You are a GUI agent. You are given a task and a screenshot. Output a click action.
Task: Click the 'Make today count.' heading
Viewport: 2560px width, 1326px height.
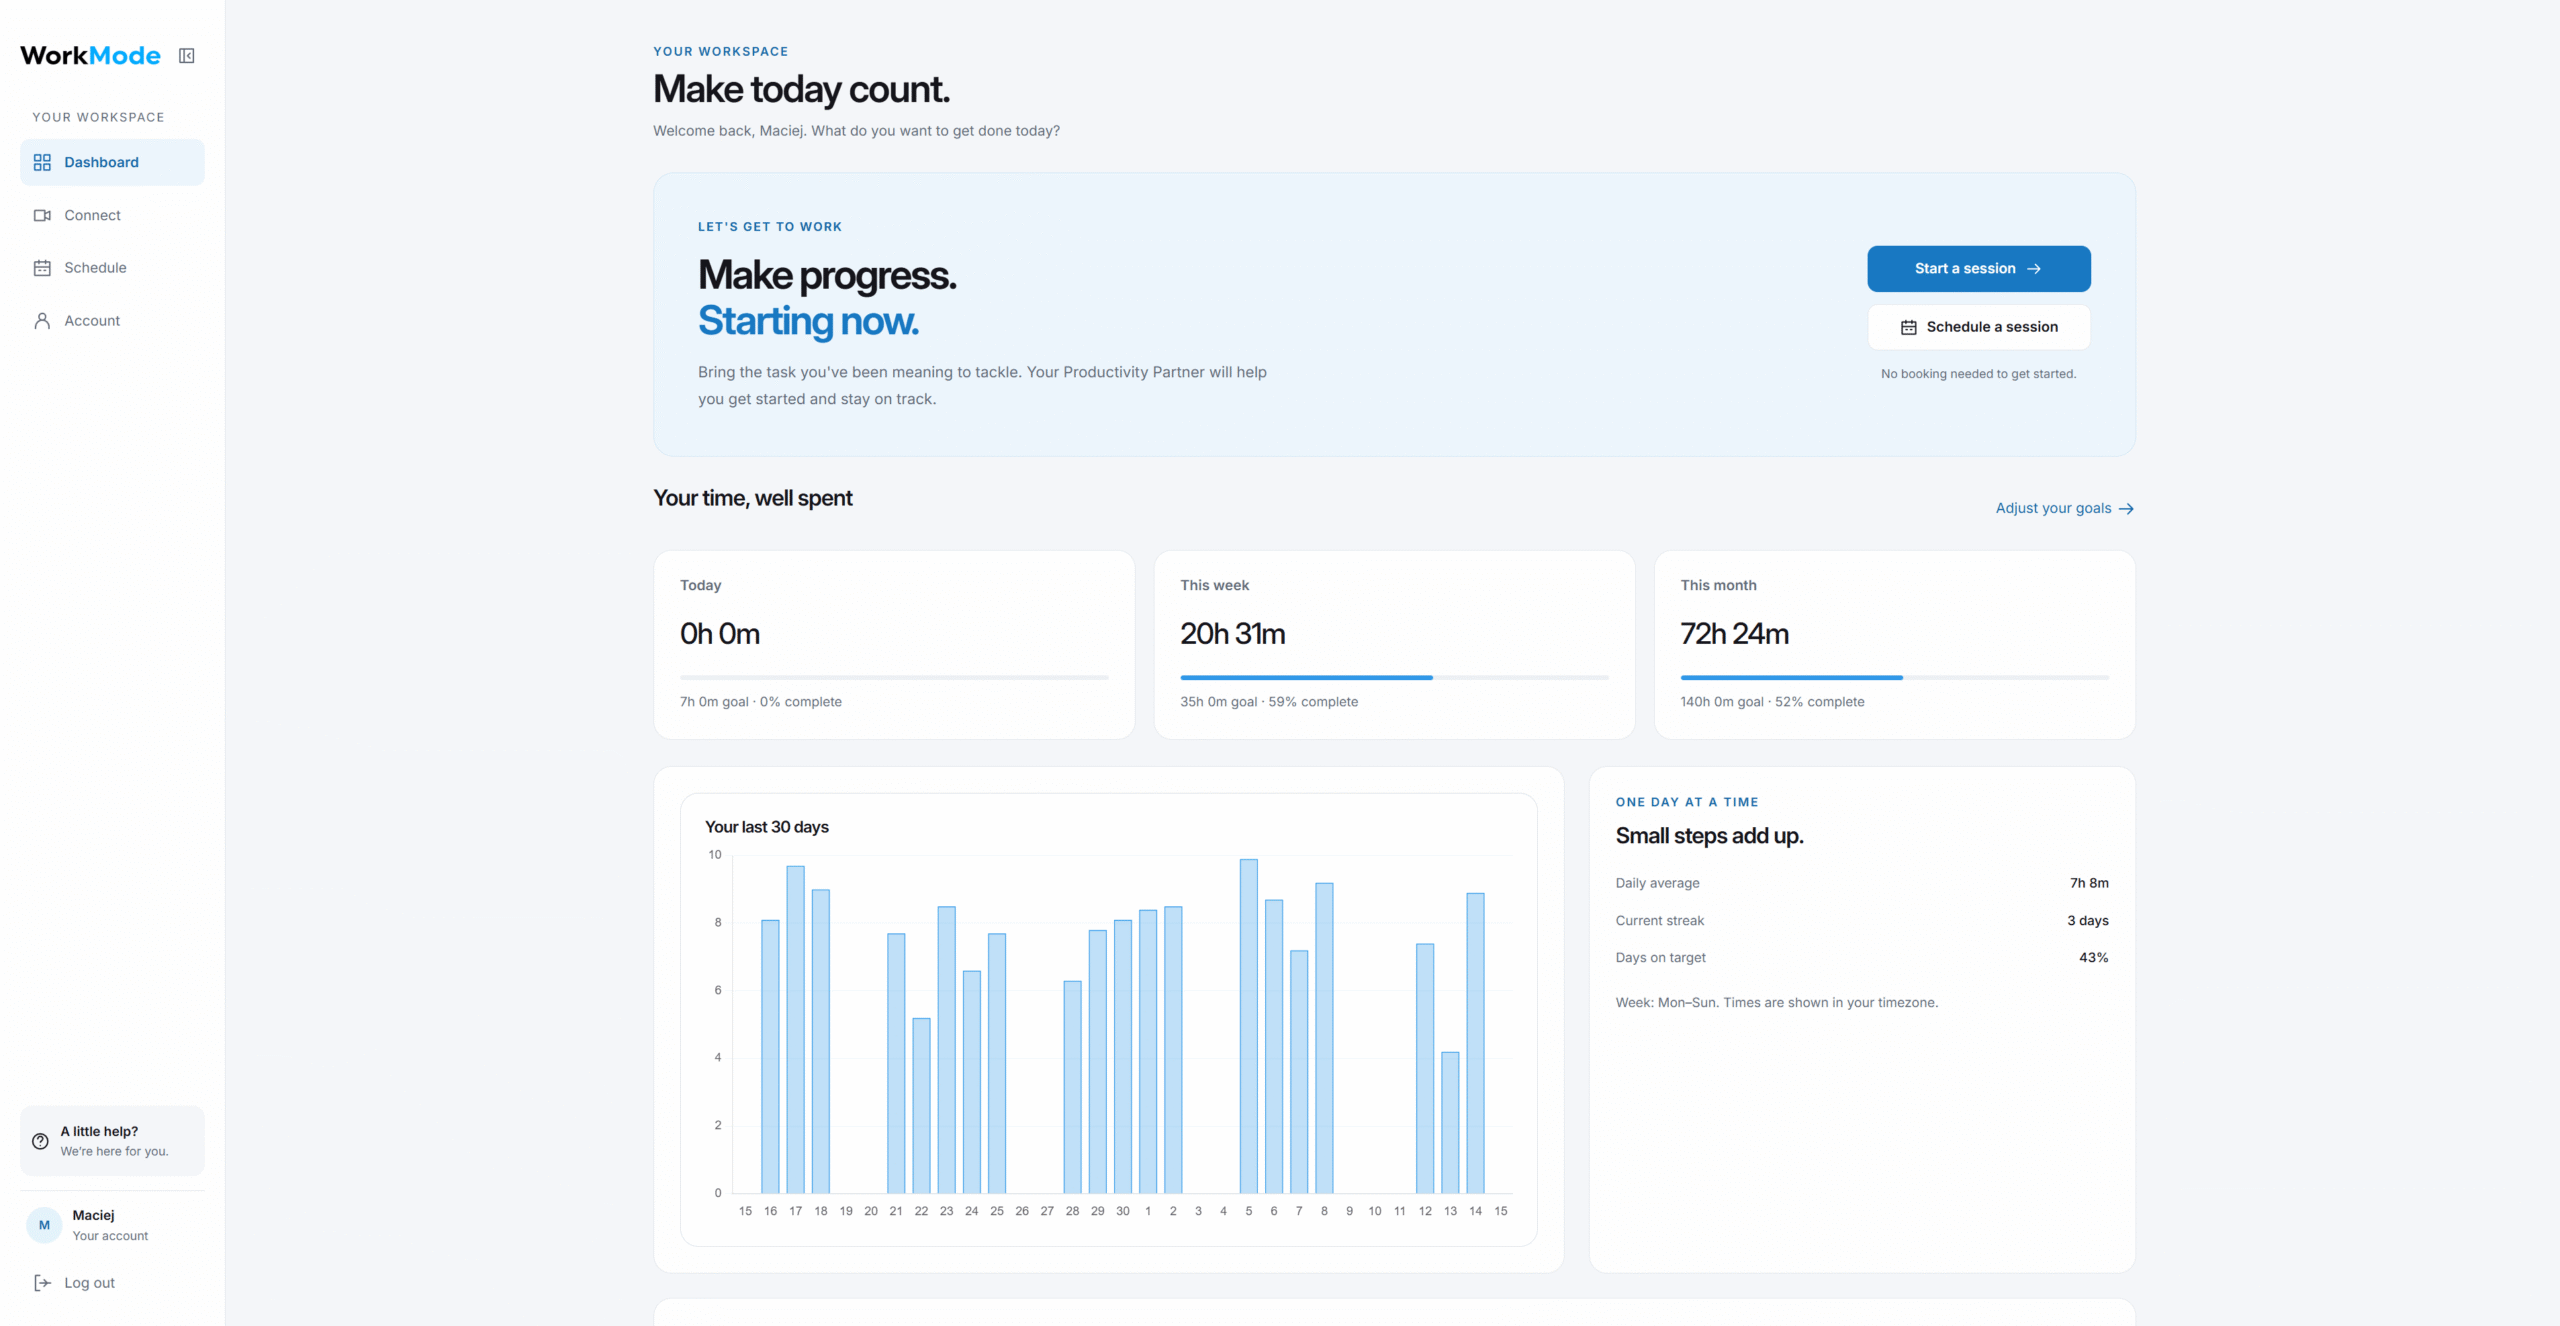click(801, 90)
